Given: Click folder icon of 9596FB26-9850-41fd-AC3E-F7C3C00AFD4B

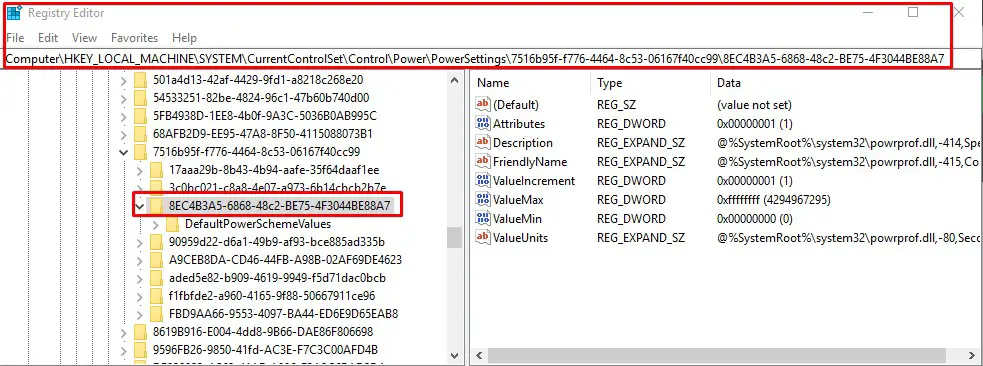Looking at the screenshot, I should [x=140, y=350].
